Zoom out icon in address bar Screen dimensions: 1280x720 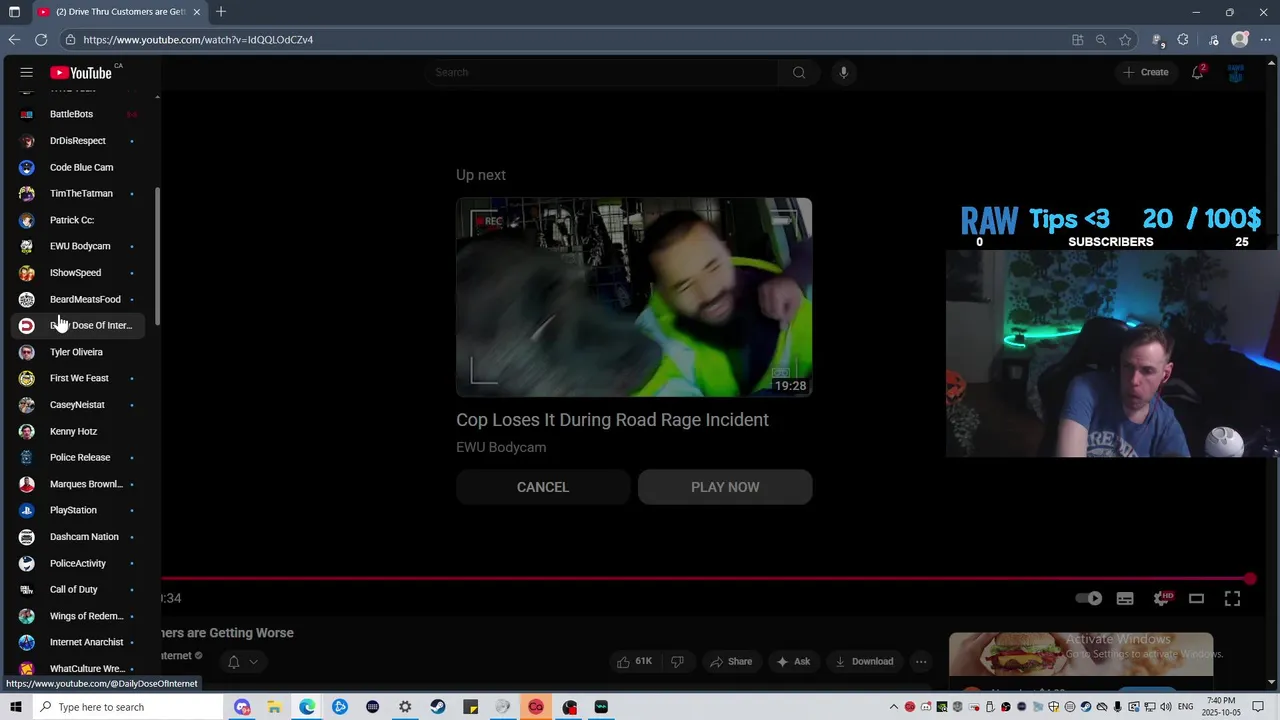(x=1101, y=40)
